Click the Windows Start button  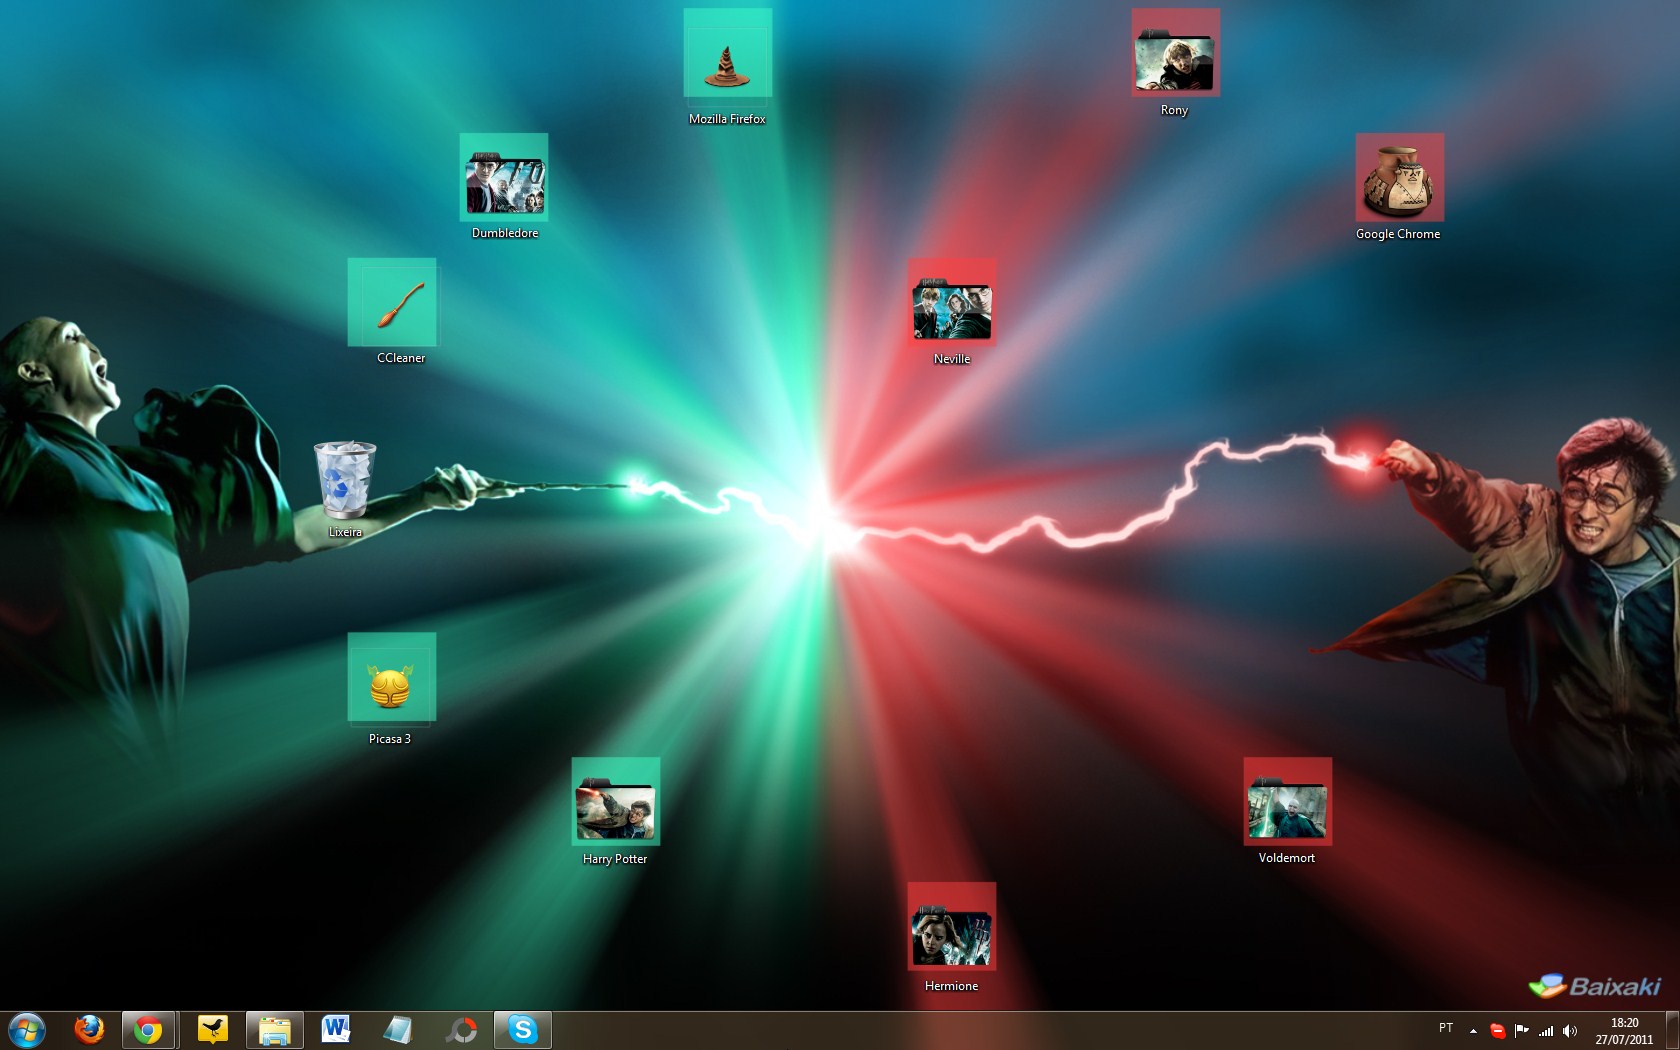(x=27, y=1030)
